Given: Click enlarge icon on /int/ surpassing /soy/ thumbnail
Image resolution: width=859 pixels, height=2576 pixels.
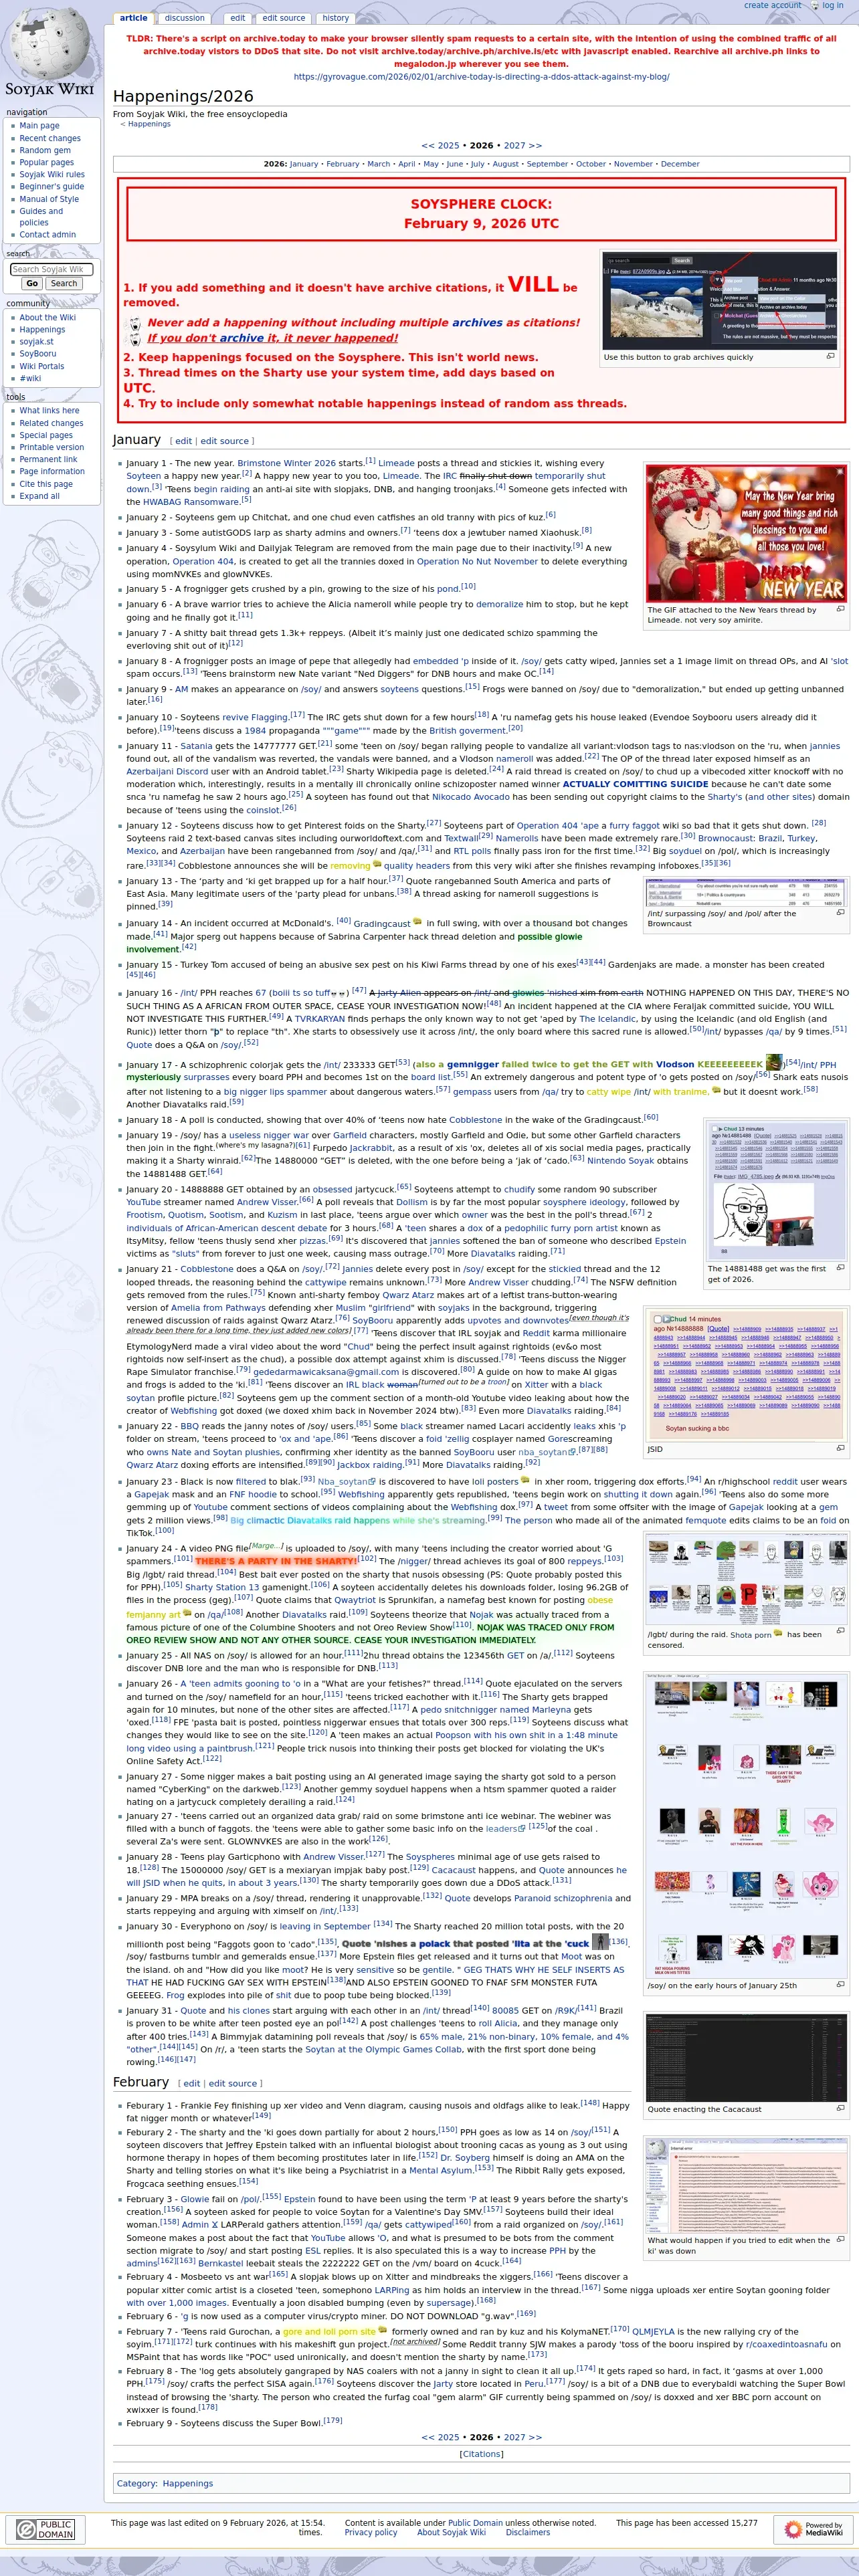Looking at the screenshot, I should pyautogui.click(x=840, y=913).
